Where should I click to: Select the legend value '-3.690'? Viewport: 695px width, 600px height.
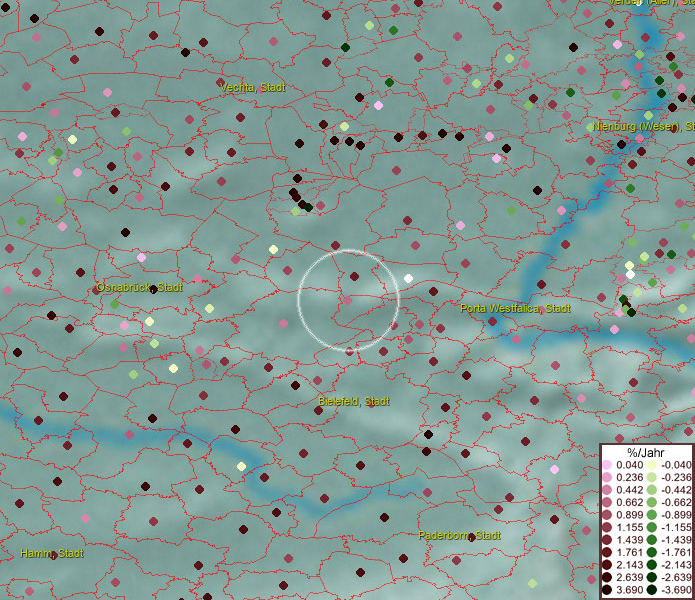point(676,590)
